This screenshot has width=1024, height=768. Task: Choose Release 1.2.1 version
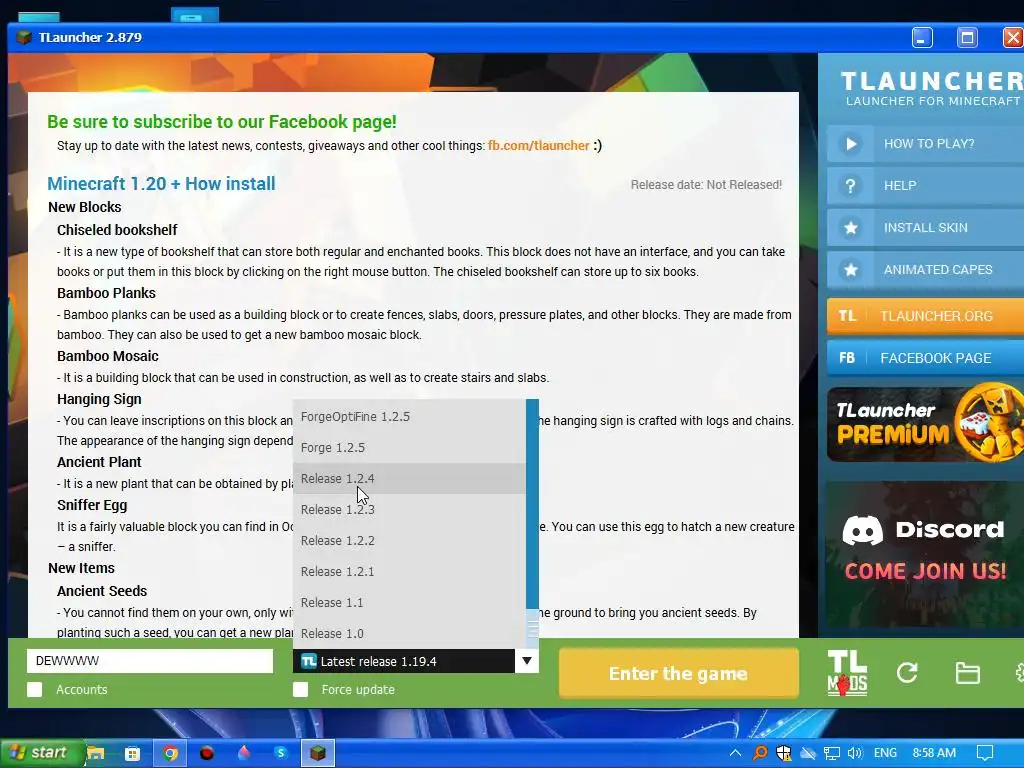click(409, 571)
